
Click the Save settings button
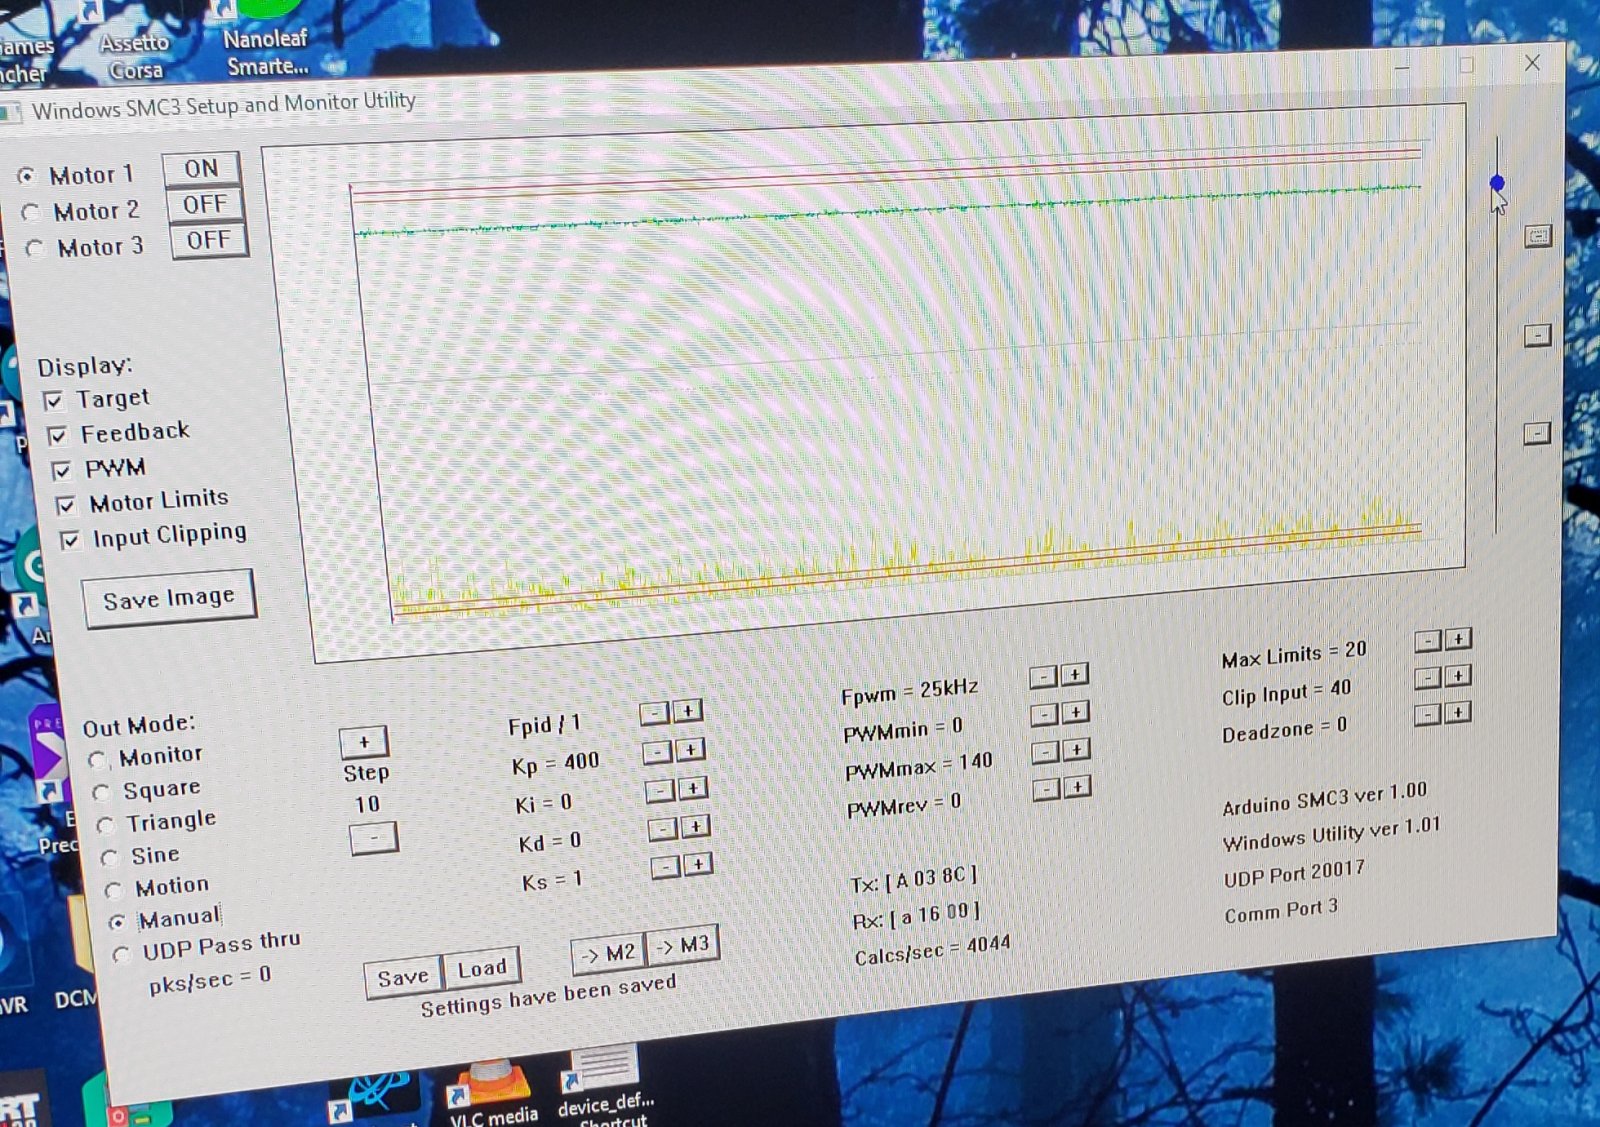tap(403, 977)
